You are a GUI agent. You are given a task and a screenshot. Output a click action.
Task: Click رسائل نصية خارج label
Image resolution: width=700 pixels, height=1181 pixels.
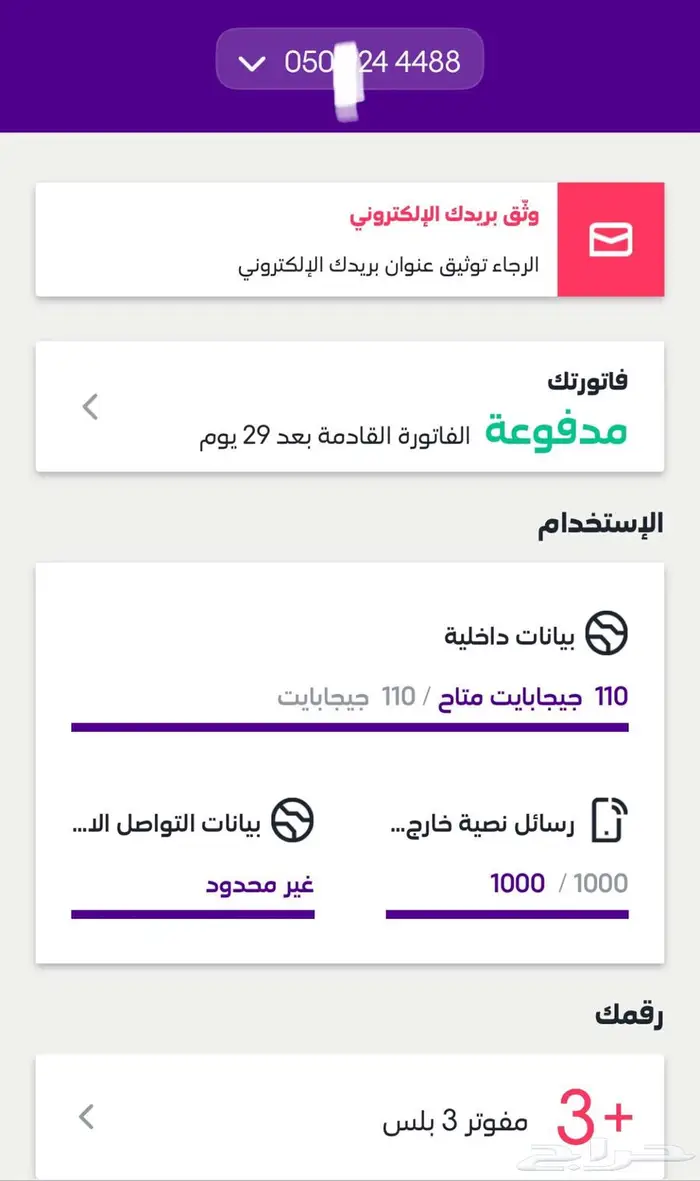(481, 826)
